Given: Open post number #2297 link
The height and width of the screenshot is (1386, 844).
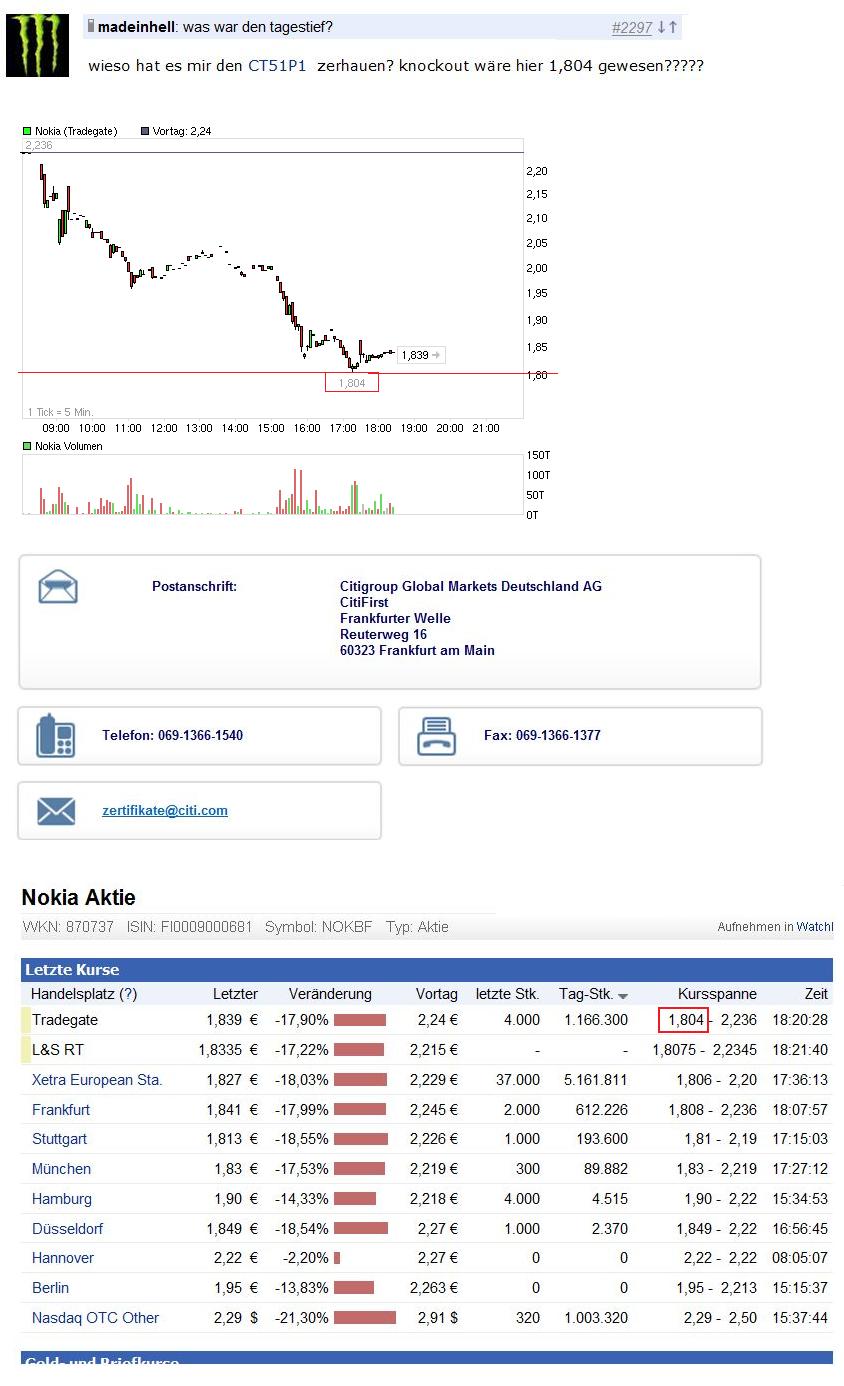Looking at the screenshot, I should tap(631, 28).
